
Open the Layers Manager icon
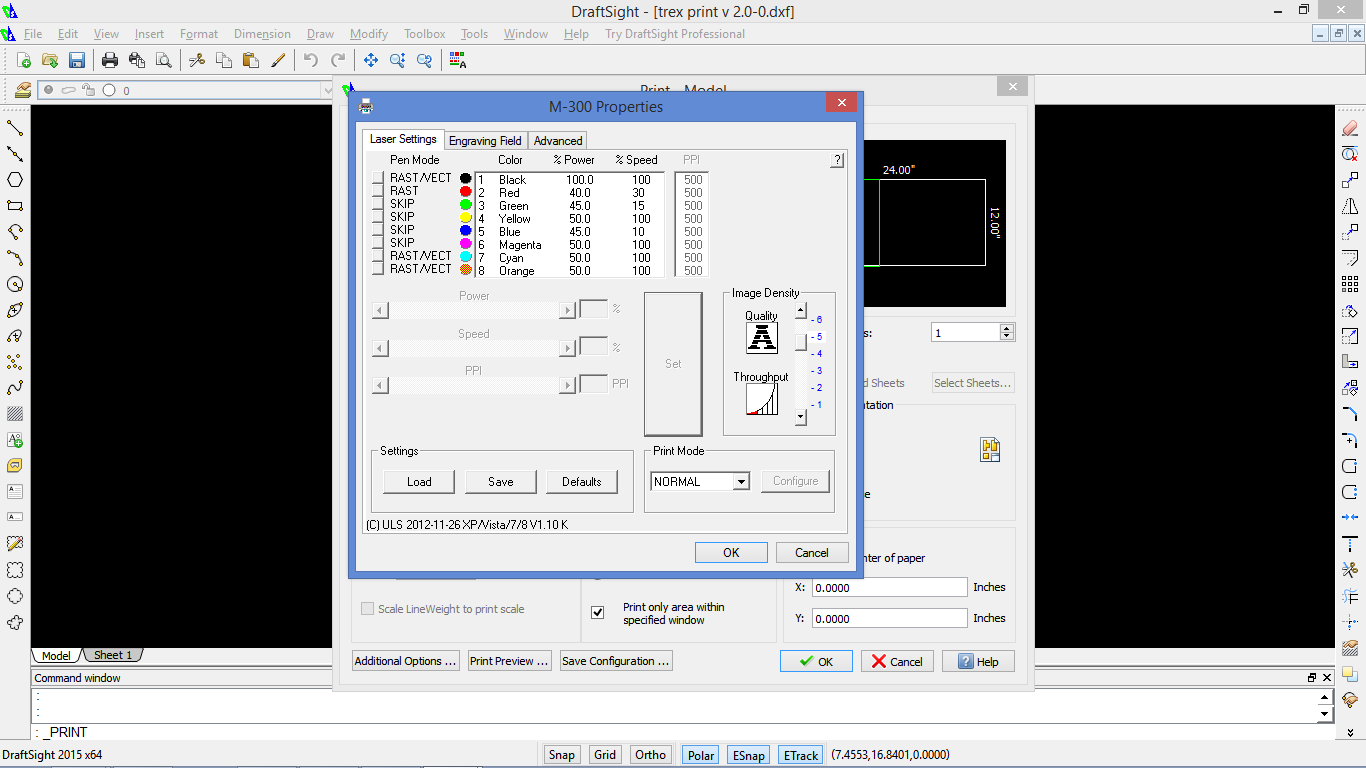coord(23,90)
